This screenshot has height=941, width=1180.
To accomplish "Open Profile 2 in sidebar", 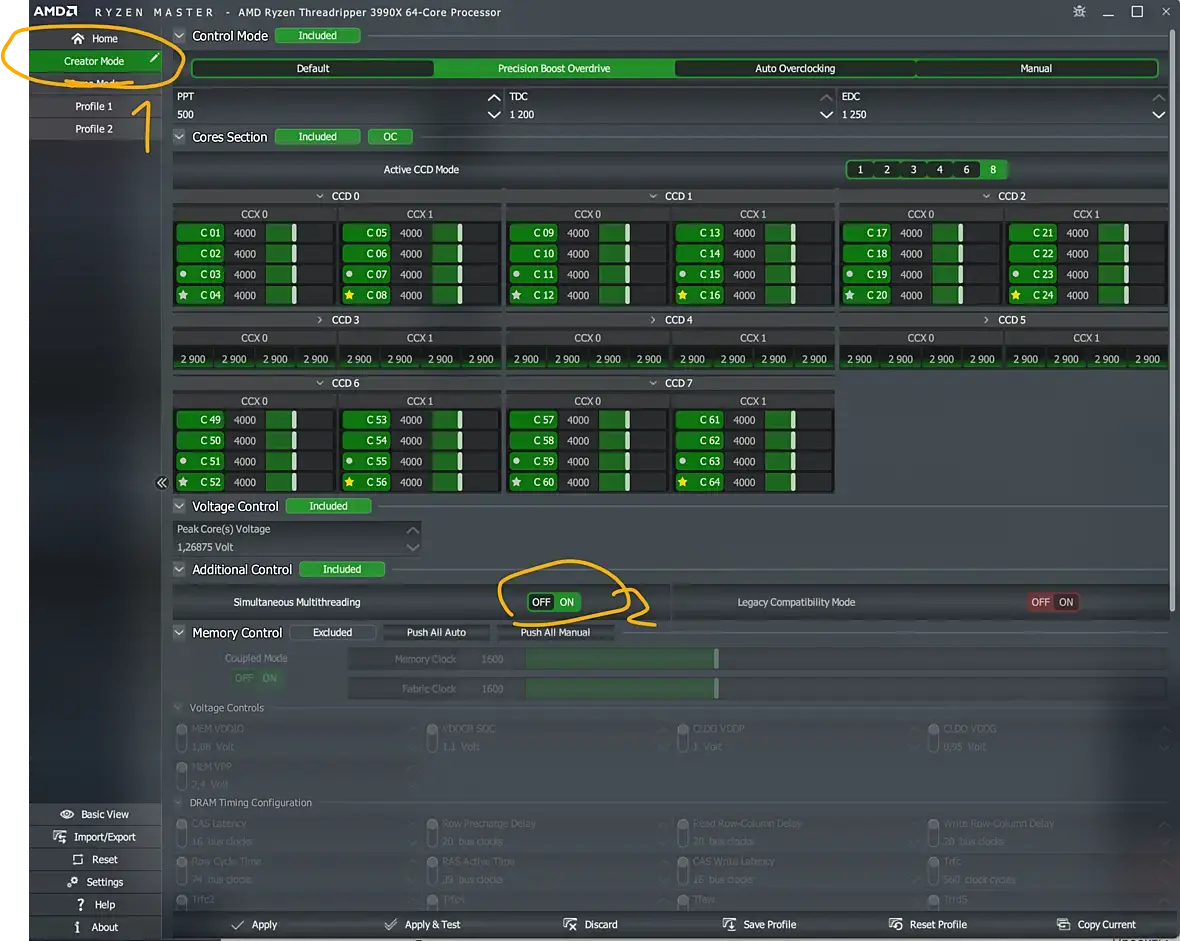I will 94,129.
